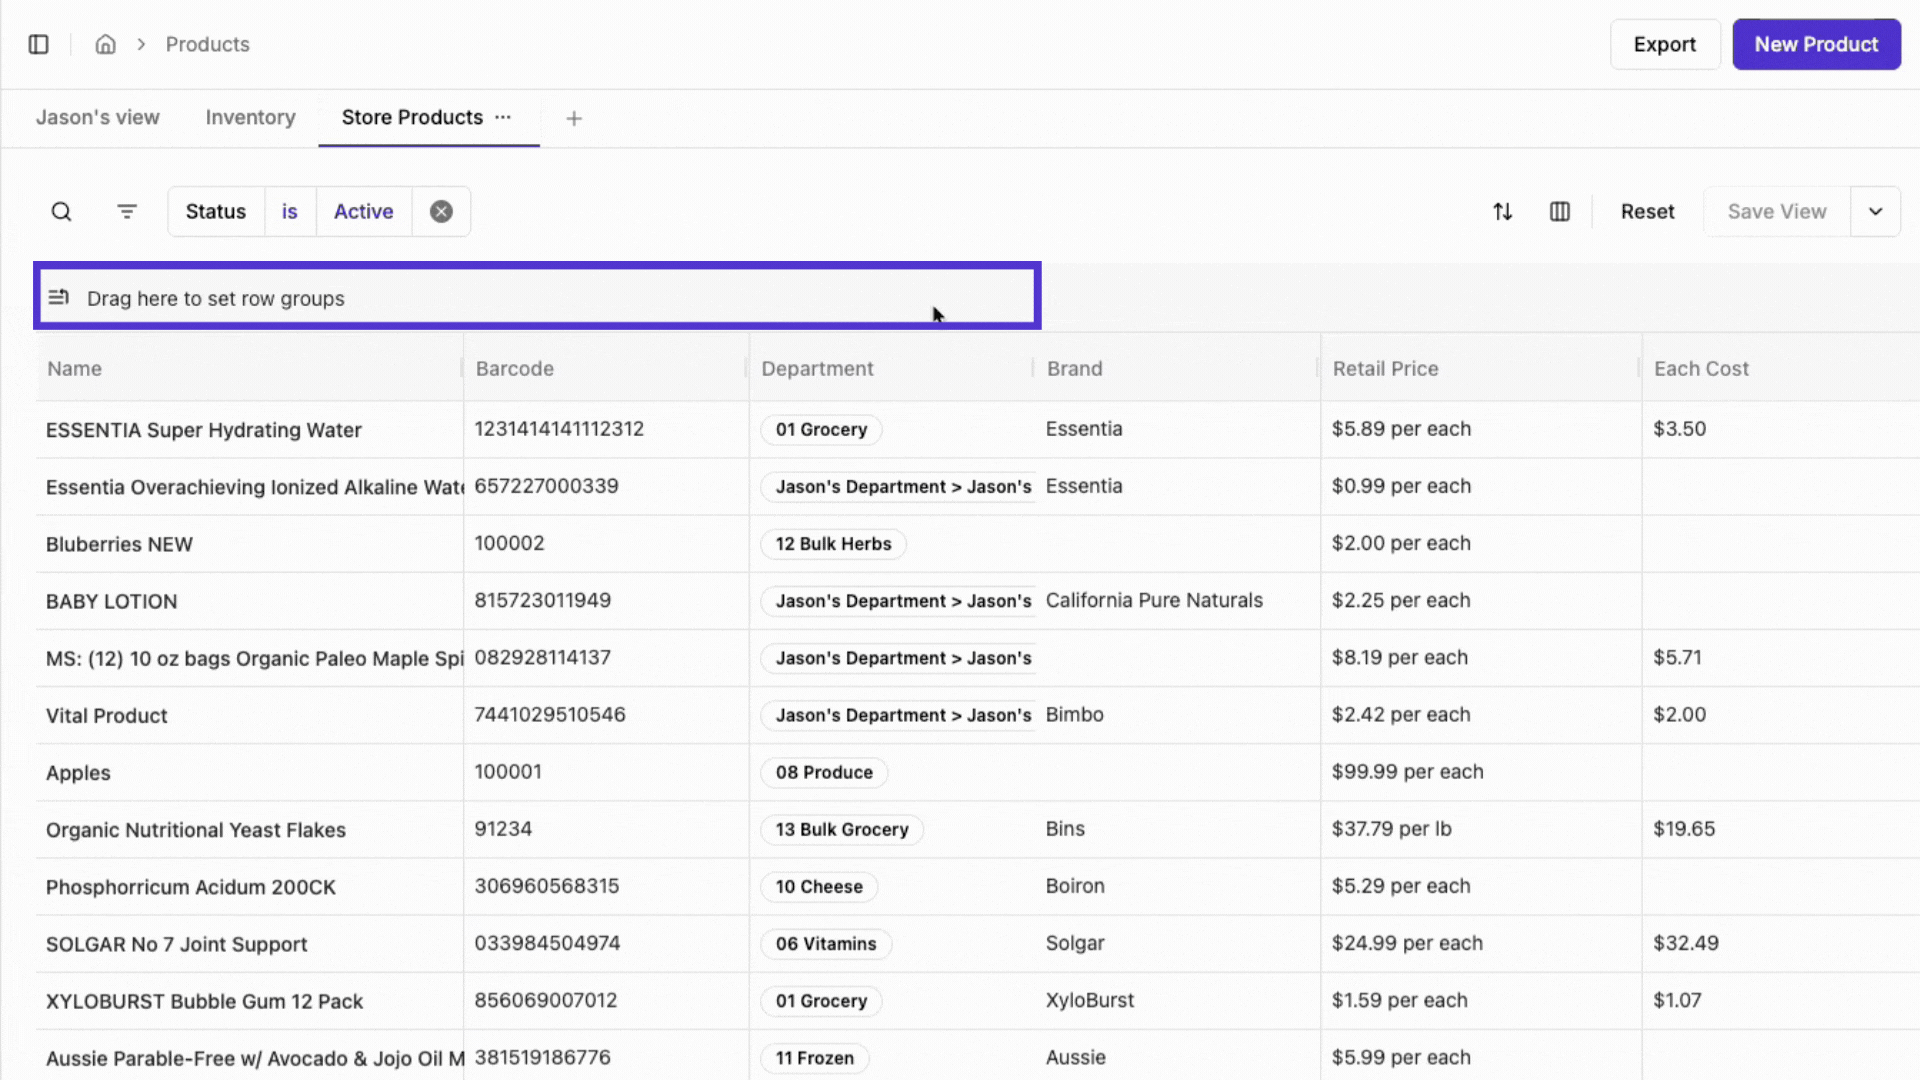Reset the current view filters
The image size is (1920, 1080).
(x=1647, y=211)
